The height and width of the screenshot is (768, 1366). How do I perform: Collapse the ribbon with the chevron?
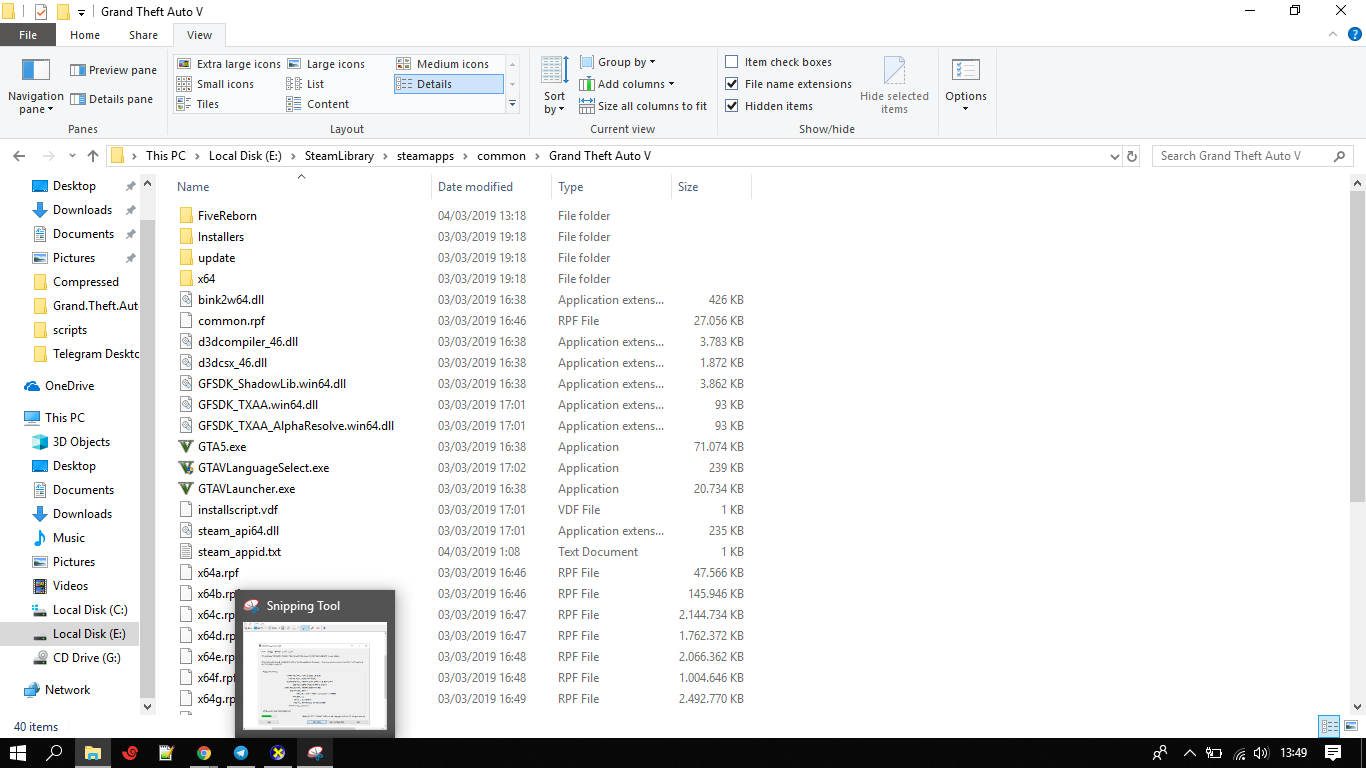click(1331, 34)
